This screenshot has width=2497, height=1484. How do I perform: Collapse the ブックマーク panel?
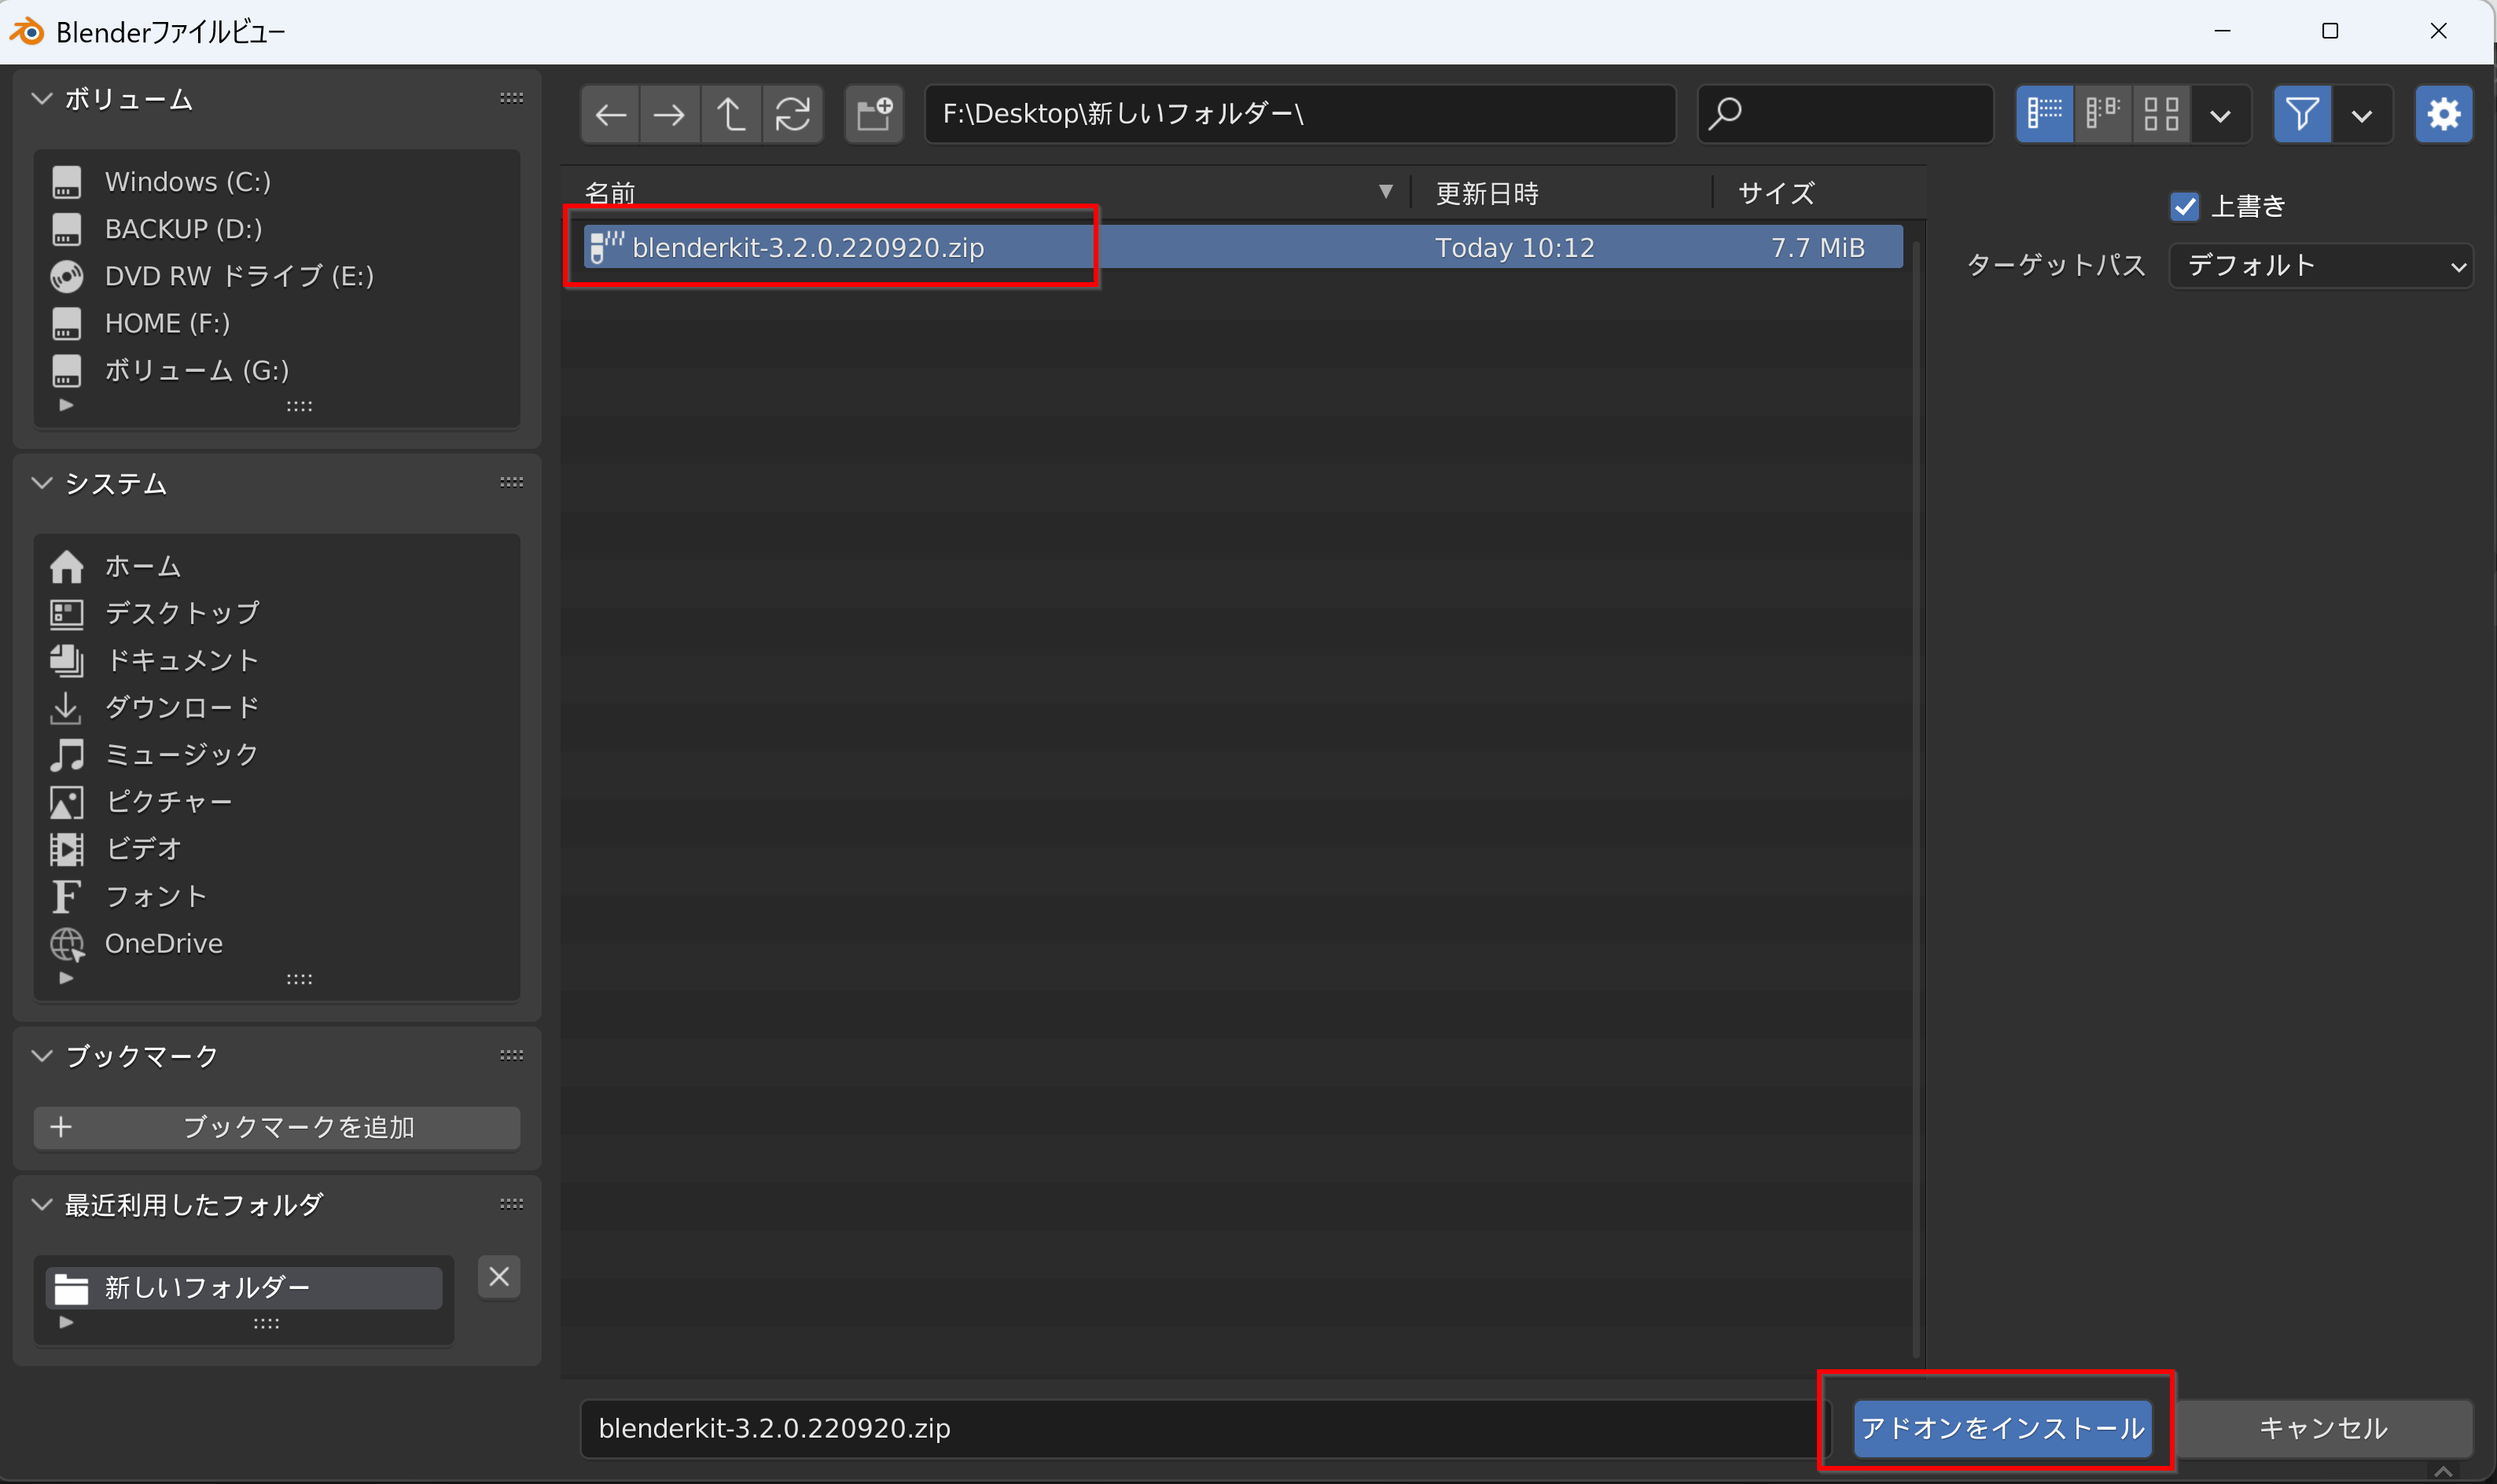(x=42, y=1056)
